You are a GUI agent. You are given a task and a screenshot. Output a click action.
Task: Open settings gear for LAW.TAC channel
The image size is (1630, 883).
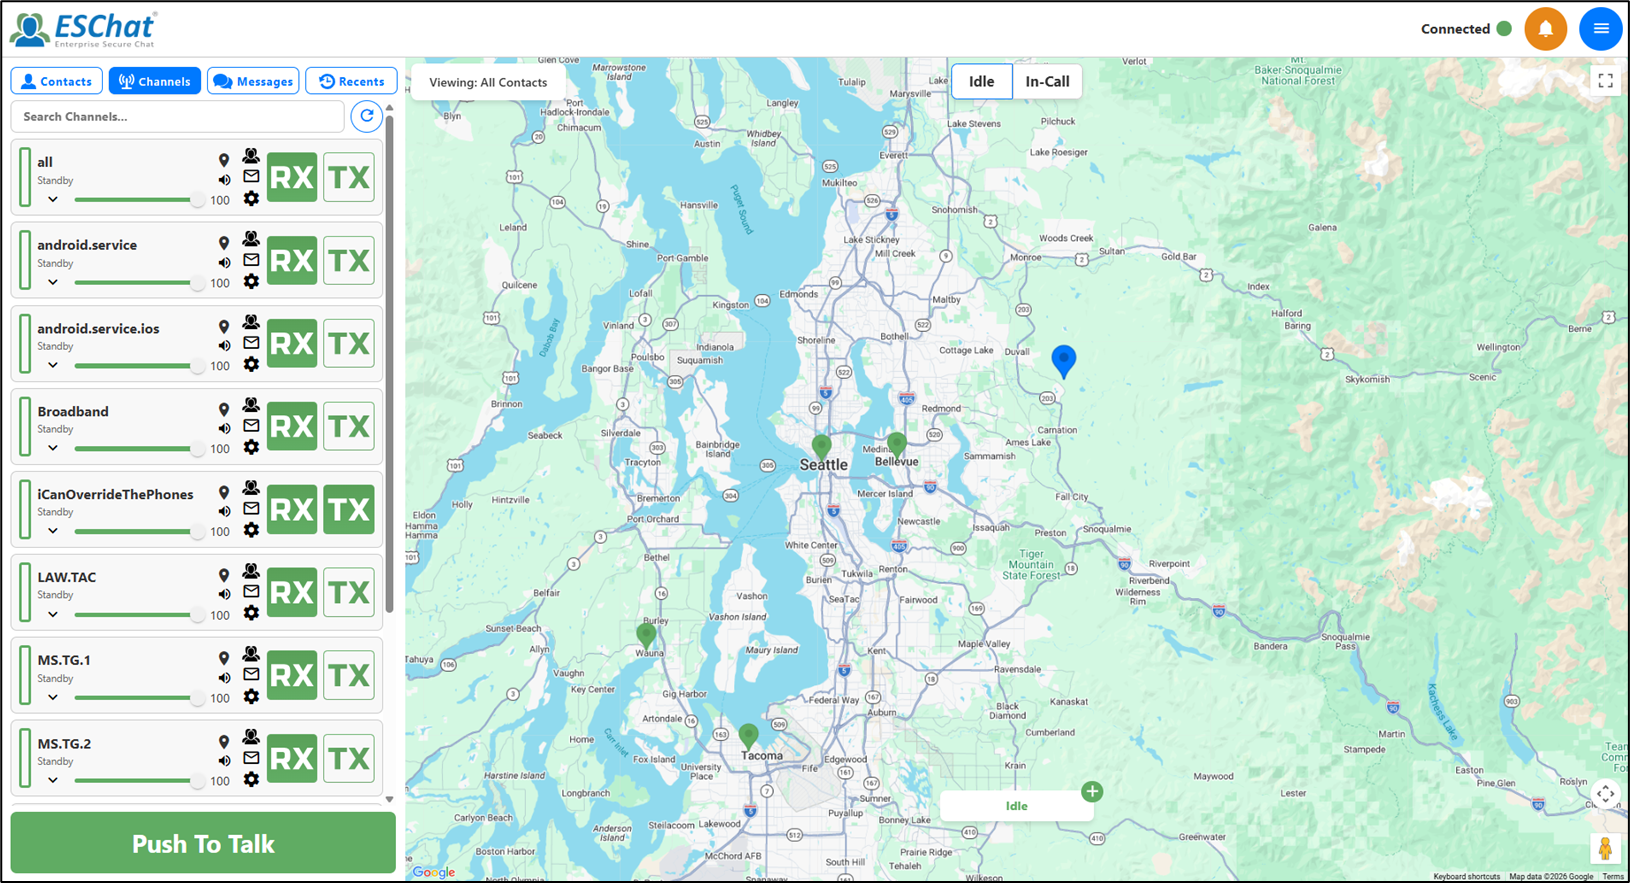click(251, 613)
